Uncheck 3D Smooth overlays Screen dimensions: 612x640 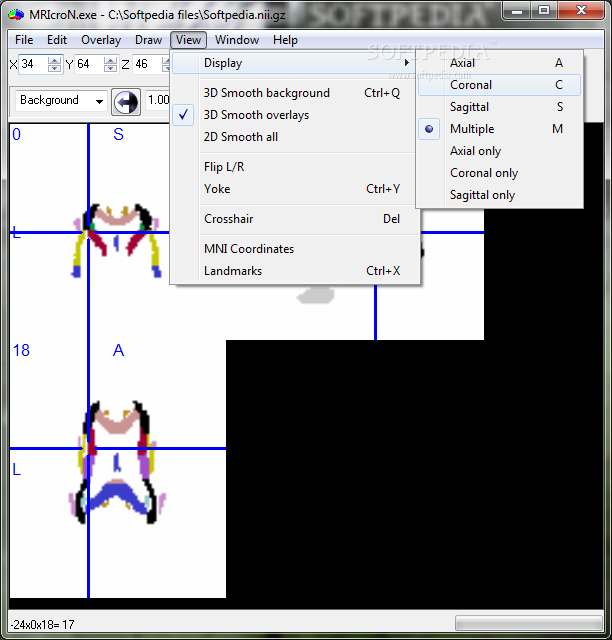[293, 115]
